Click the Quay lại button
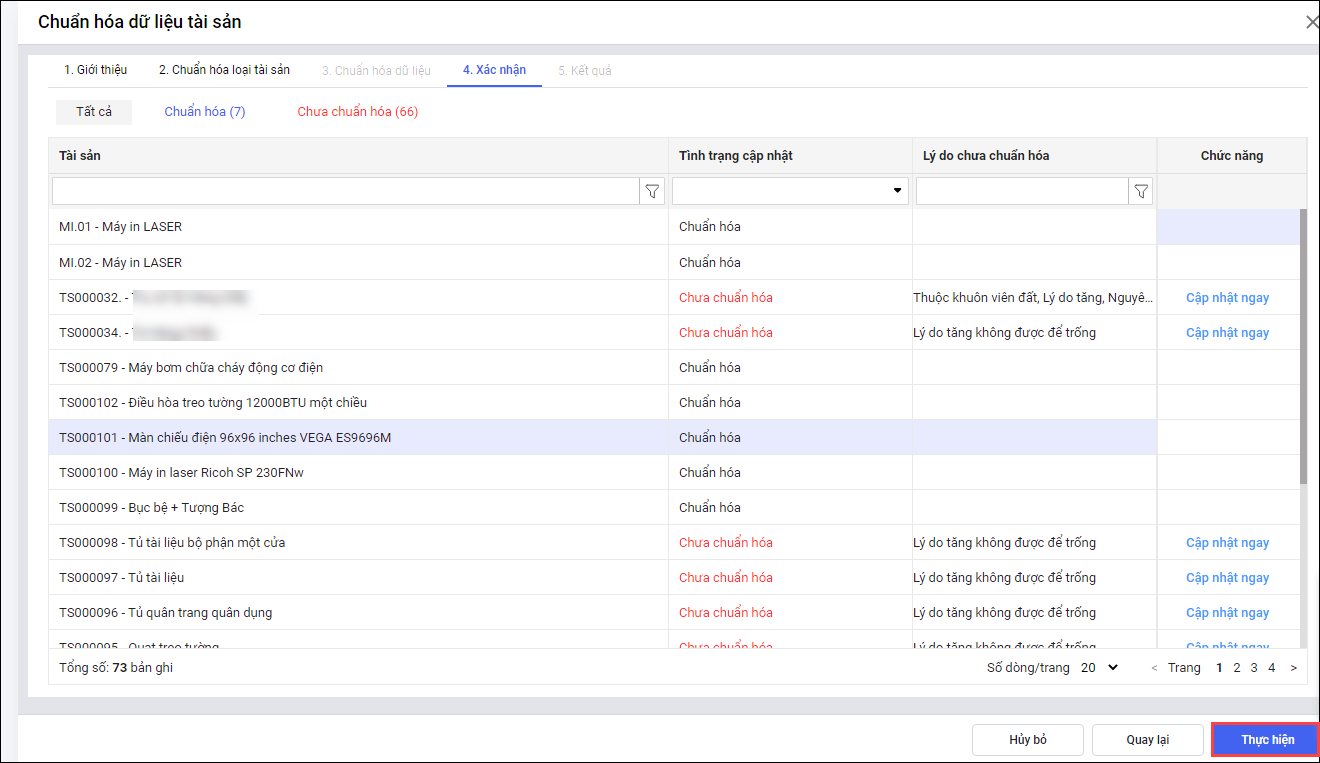The image size is (1320, 763). point(1147,740)
